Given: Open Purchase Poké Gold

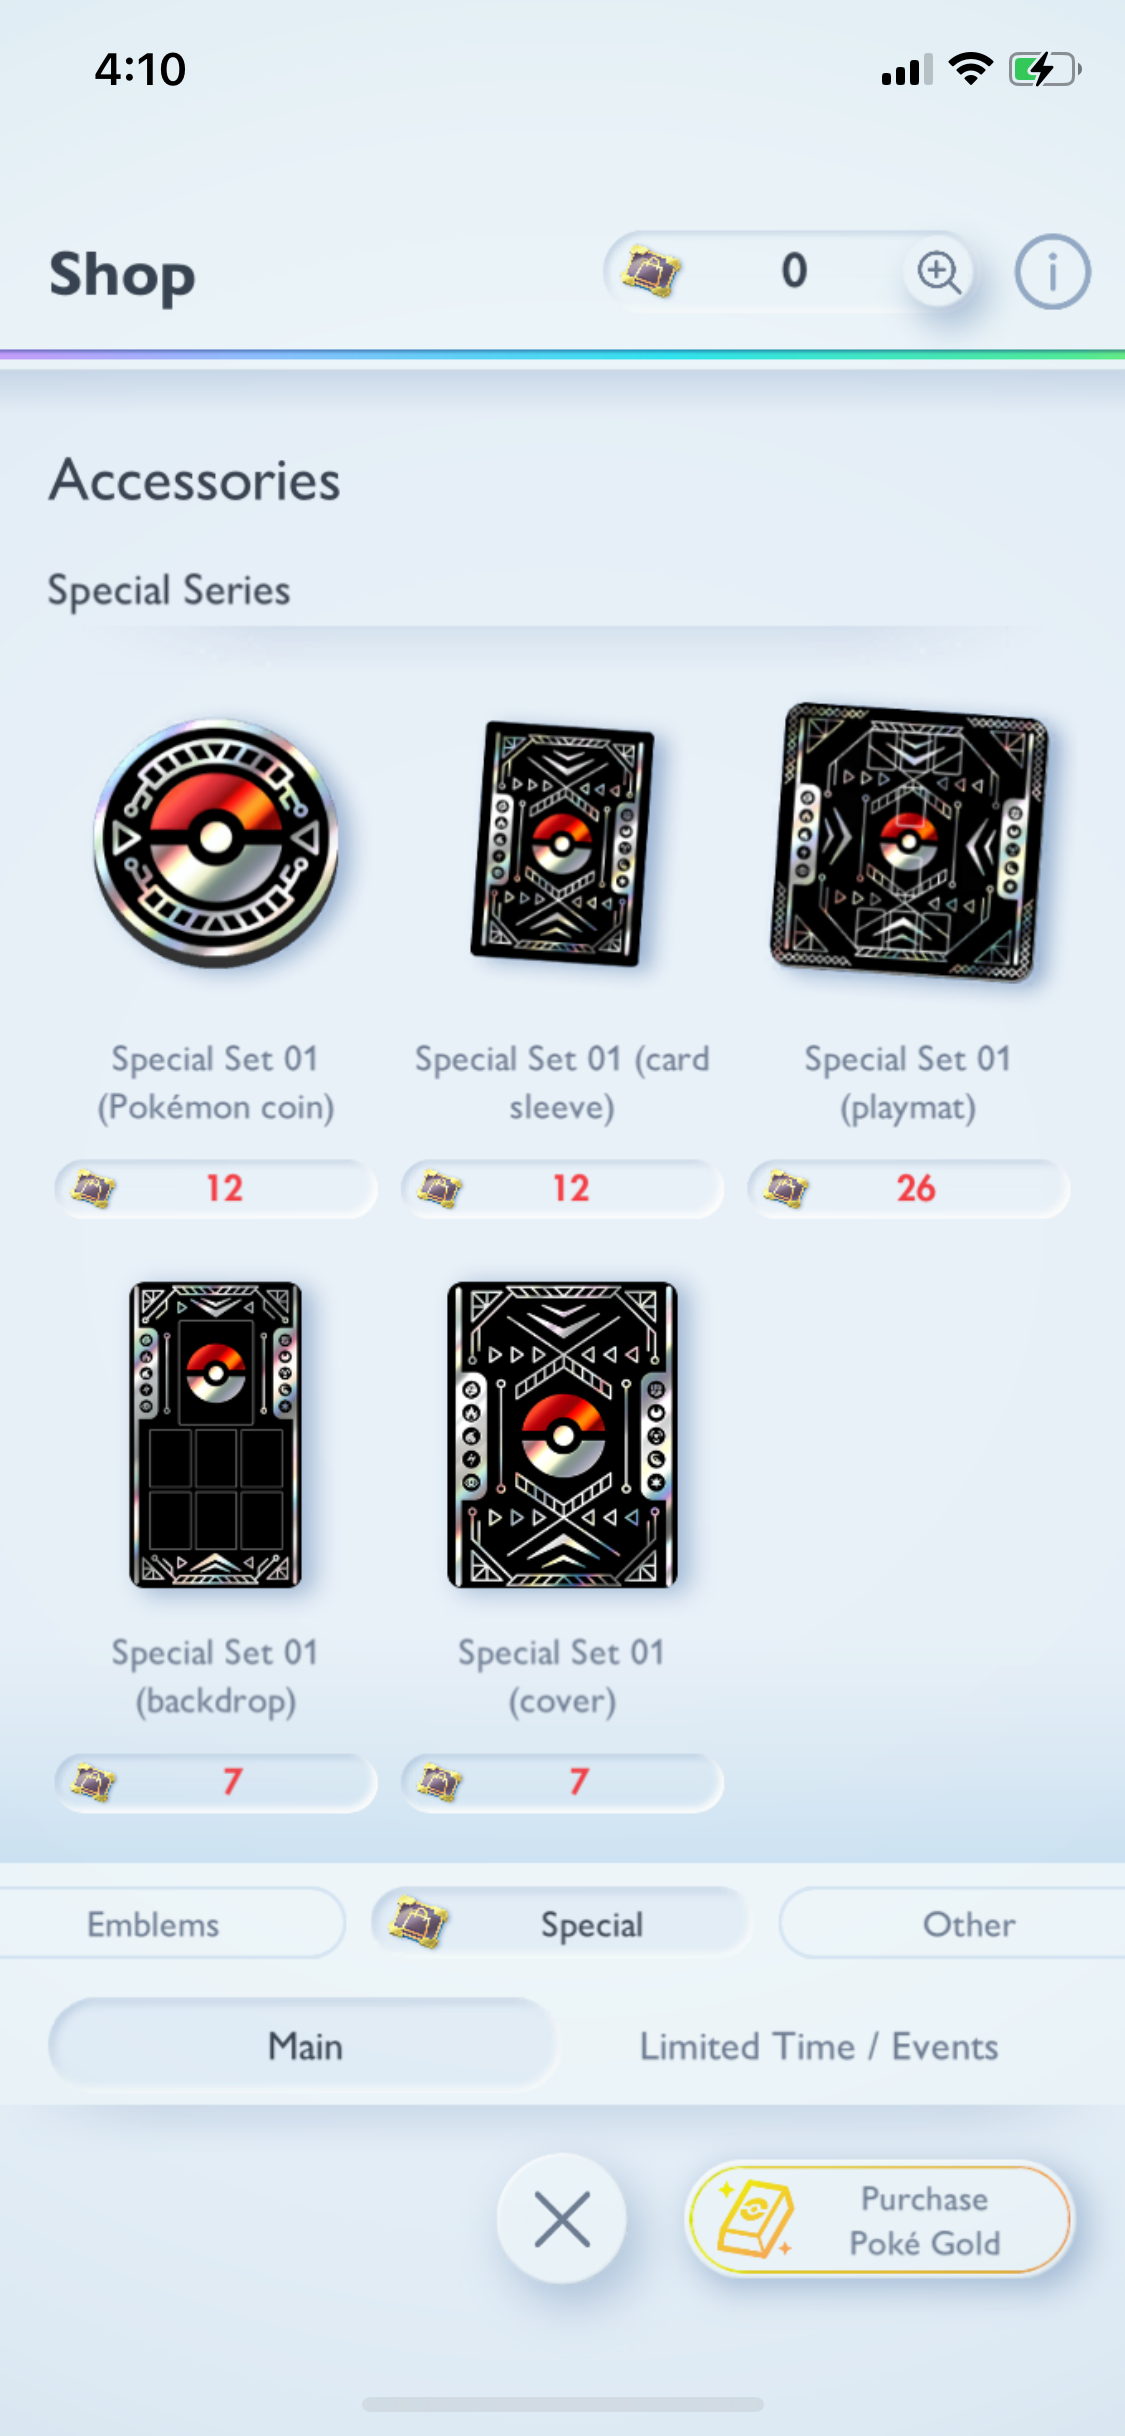Looking at the screenshot, I should pyautogui.click(x=880, y=2219).
